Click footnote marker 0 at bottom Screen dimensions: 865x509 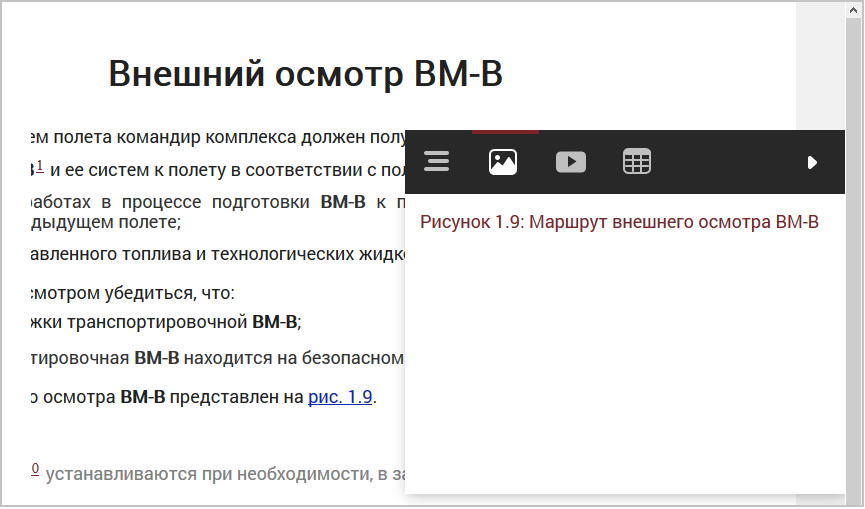[35, 469]
